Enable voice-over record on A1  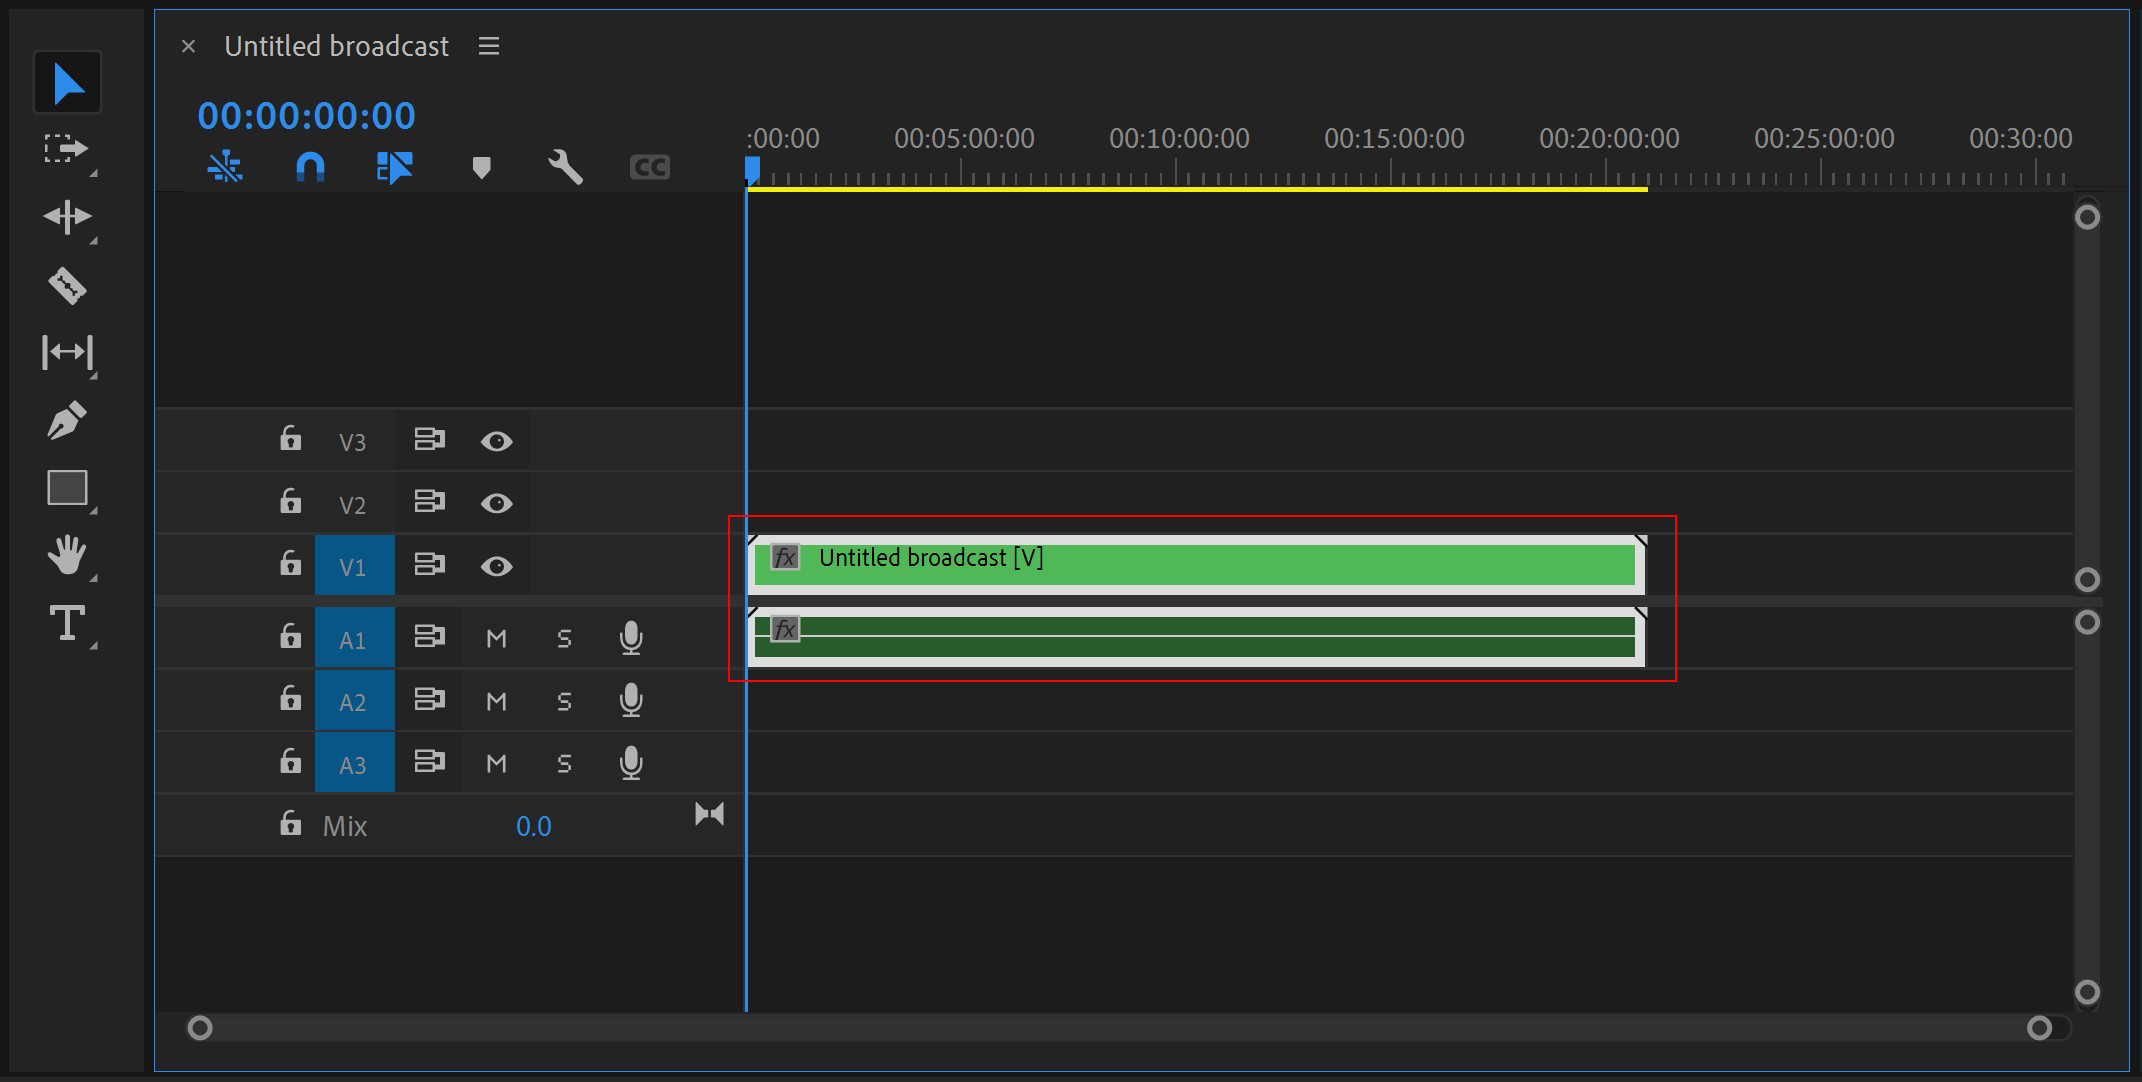tap(631, 638)
